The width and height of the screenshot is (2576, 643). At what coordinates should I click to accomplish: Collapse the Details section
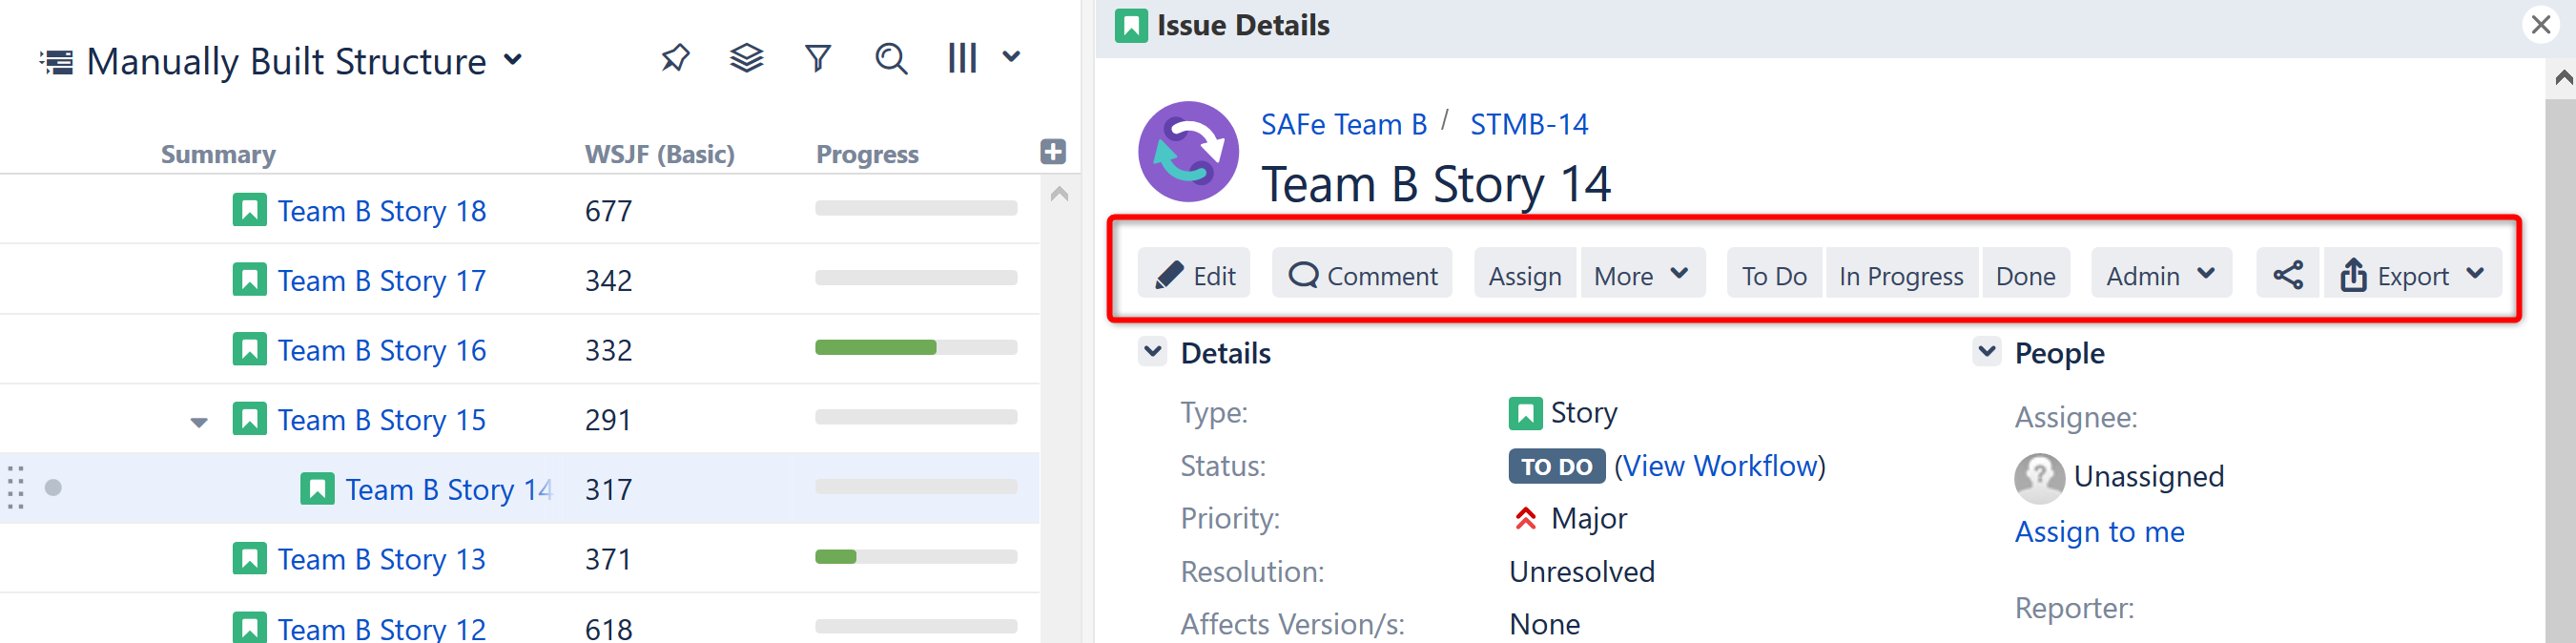1152,352
